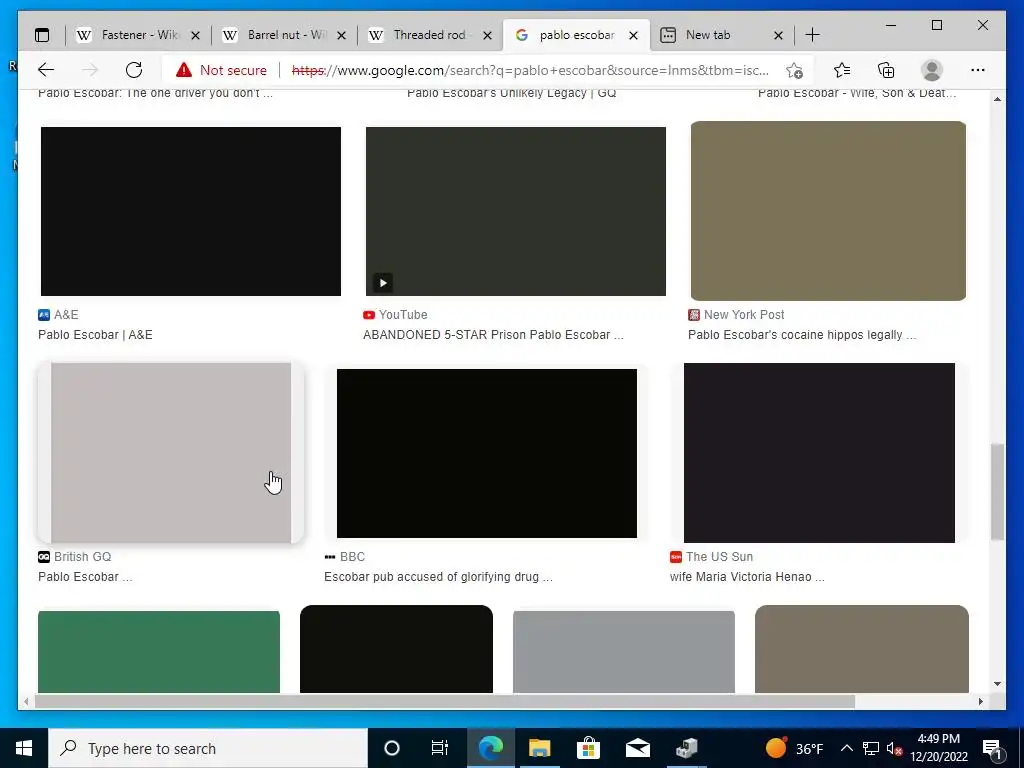This screenshot has width=1024, height=768.
Task: Open The US Sun image thumbnail
Action: (819, 453)
